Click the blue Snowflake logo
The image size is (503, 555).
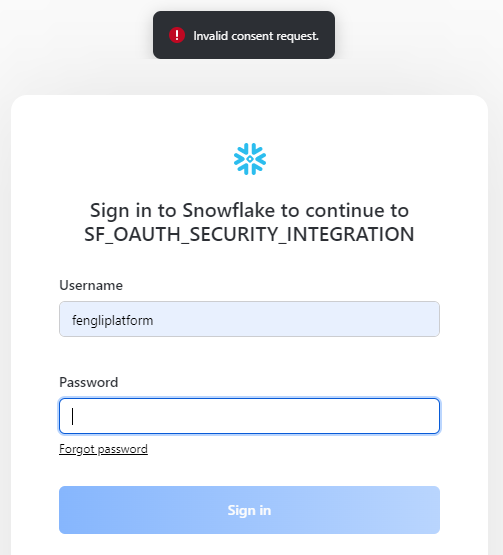250,159
